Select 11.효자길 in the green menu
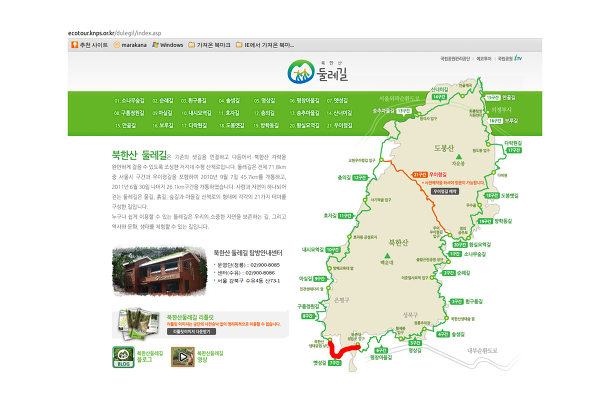This screenshot has height=408, width=610. click(x=229, y=113)
